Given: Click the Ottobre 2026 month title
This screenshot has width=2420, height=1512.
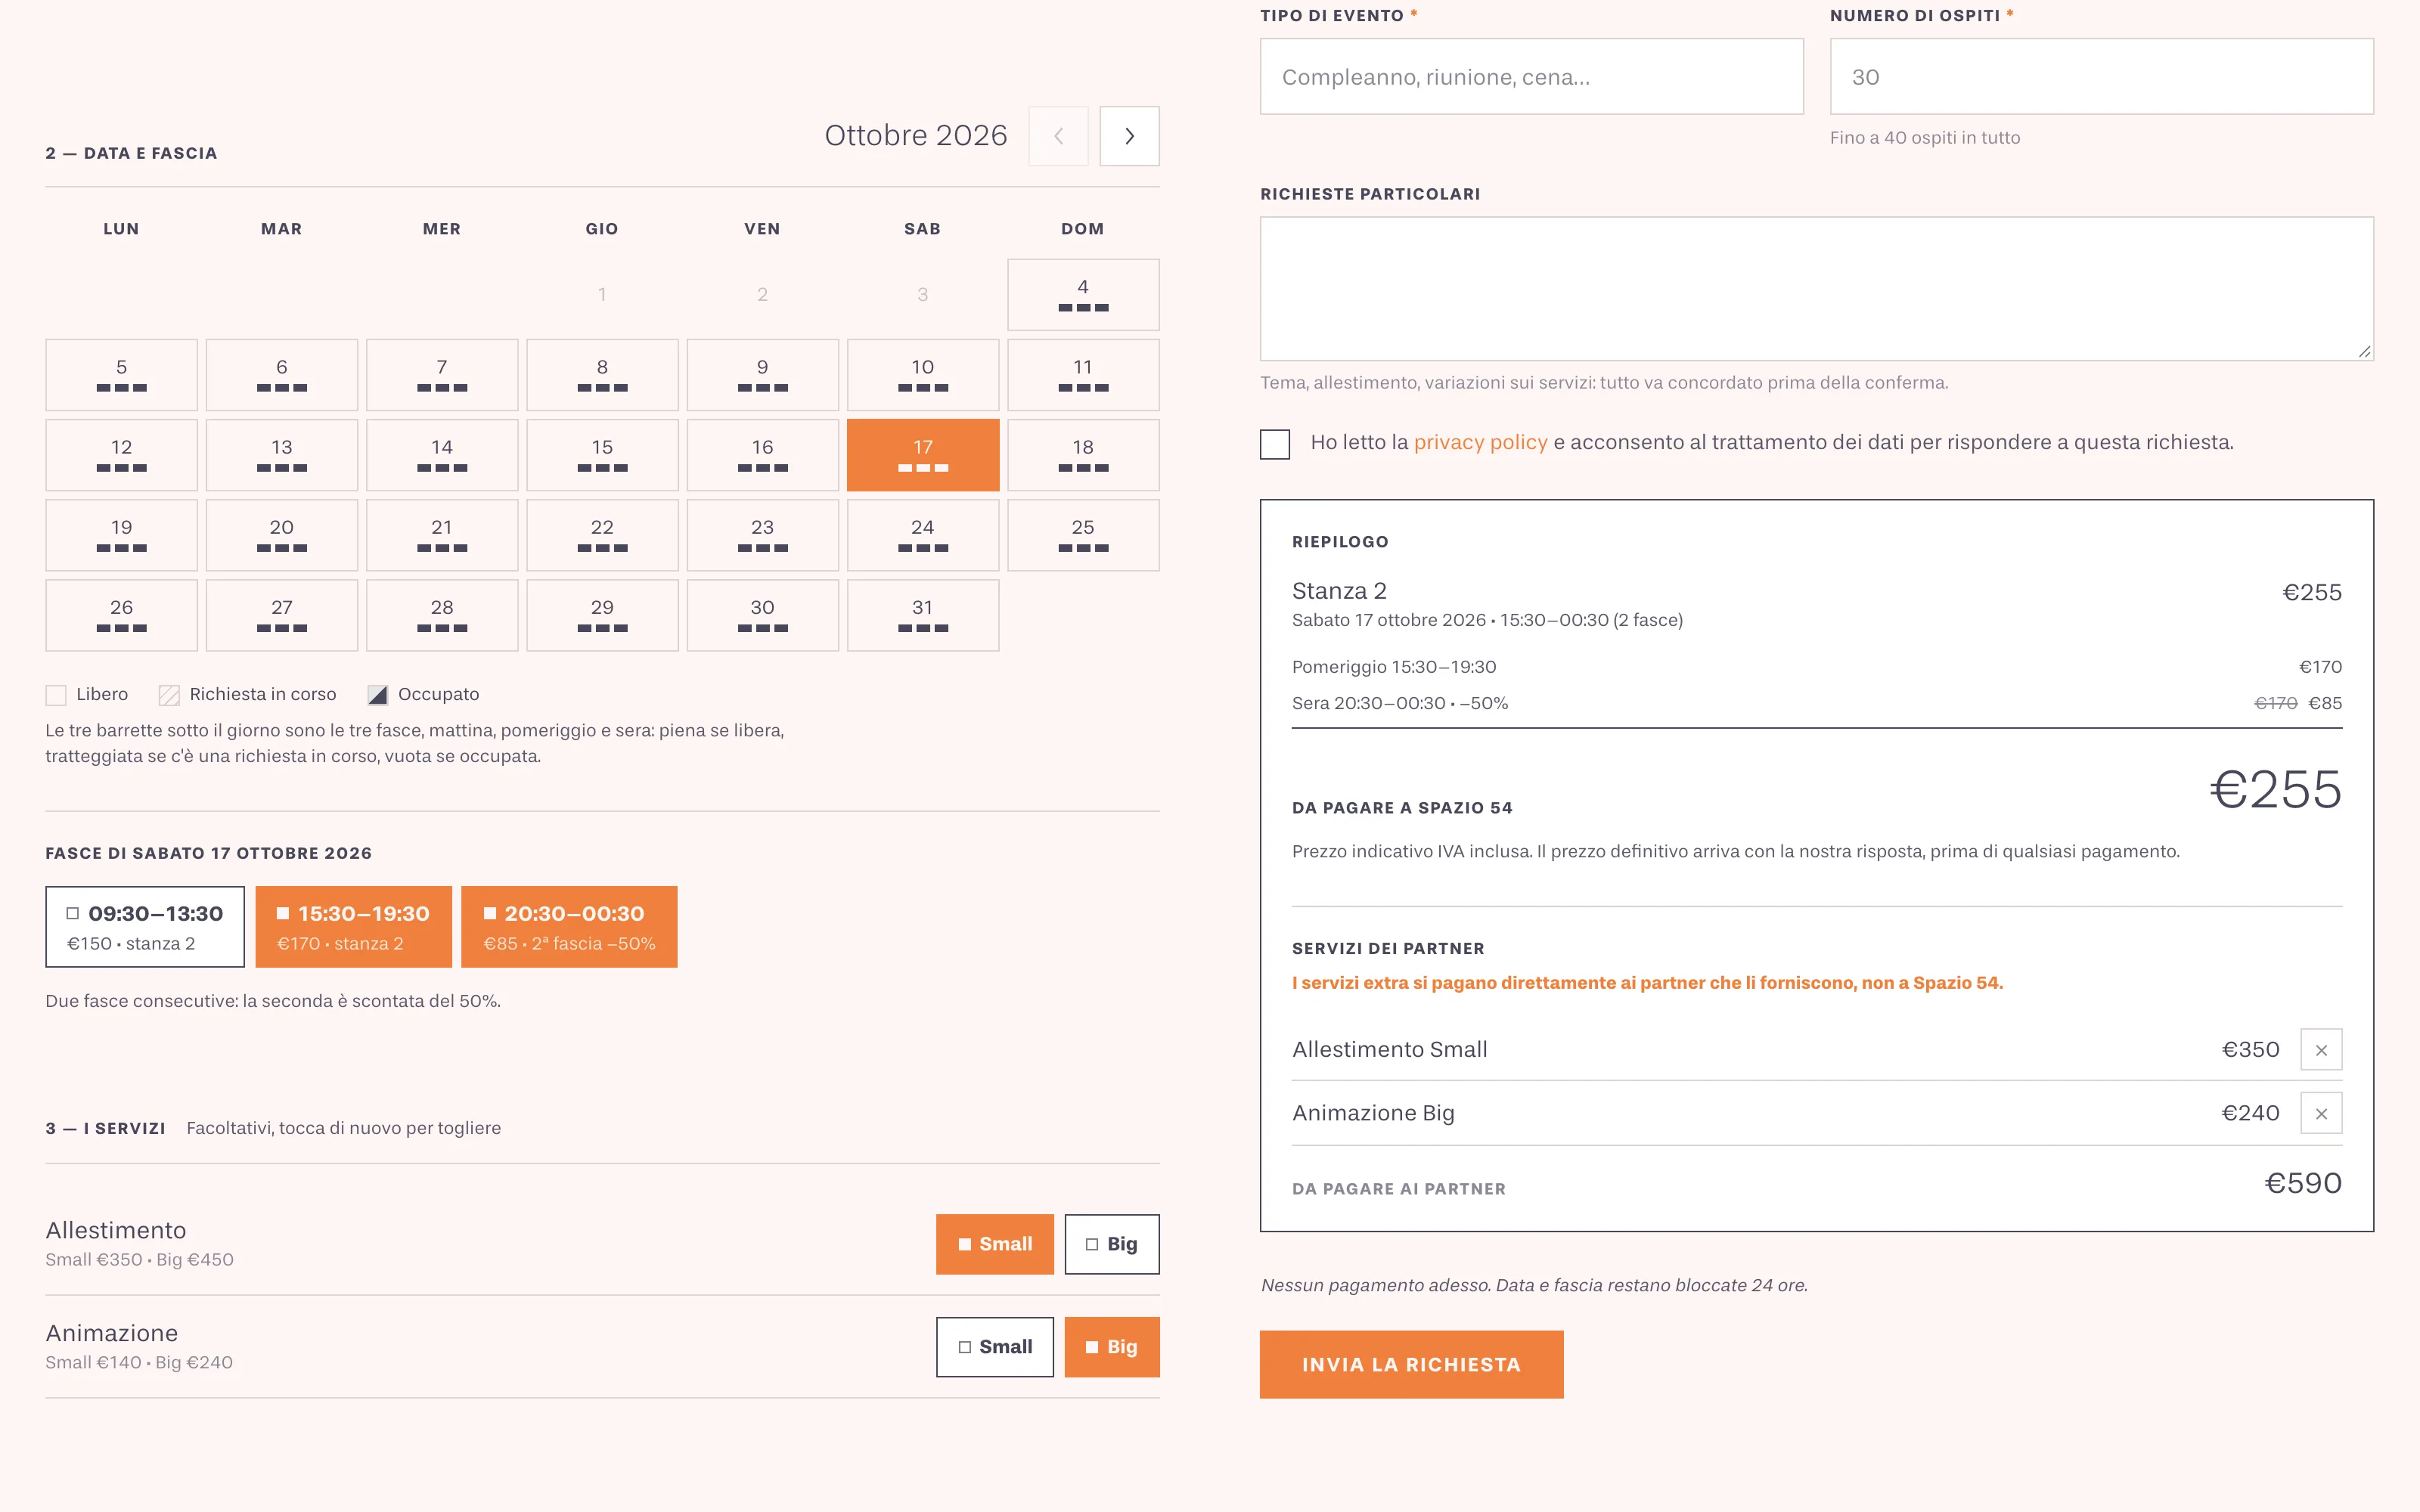Looking at the screenshot, I should click(915, 135).
